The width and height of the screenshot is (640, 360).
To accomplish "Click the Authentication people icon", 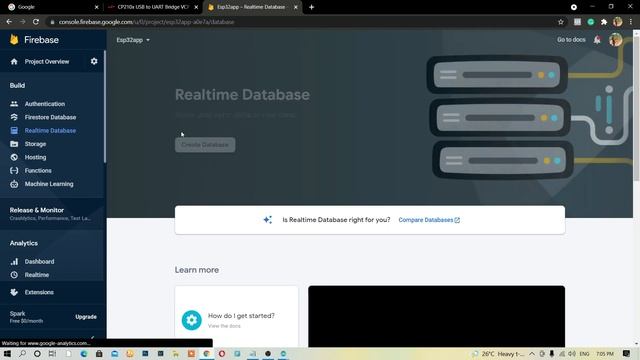I will point(14,104).
